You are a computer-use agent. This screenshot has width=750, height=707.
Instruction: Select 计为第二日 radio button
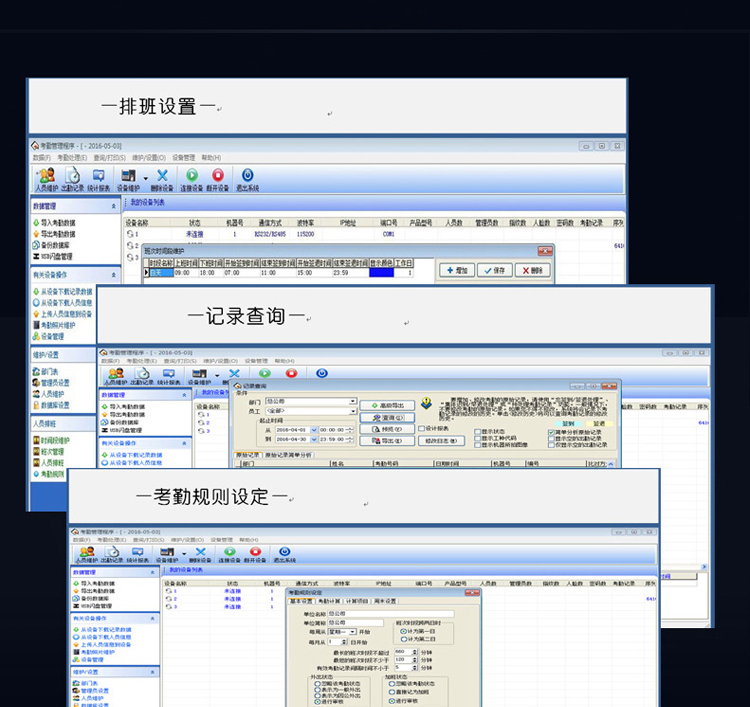click(x=403, y=639)
